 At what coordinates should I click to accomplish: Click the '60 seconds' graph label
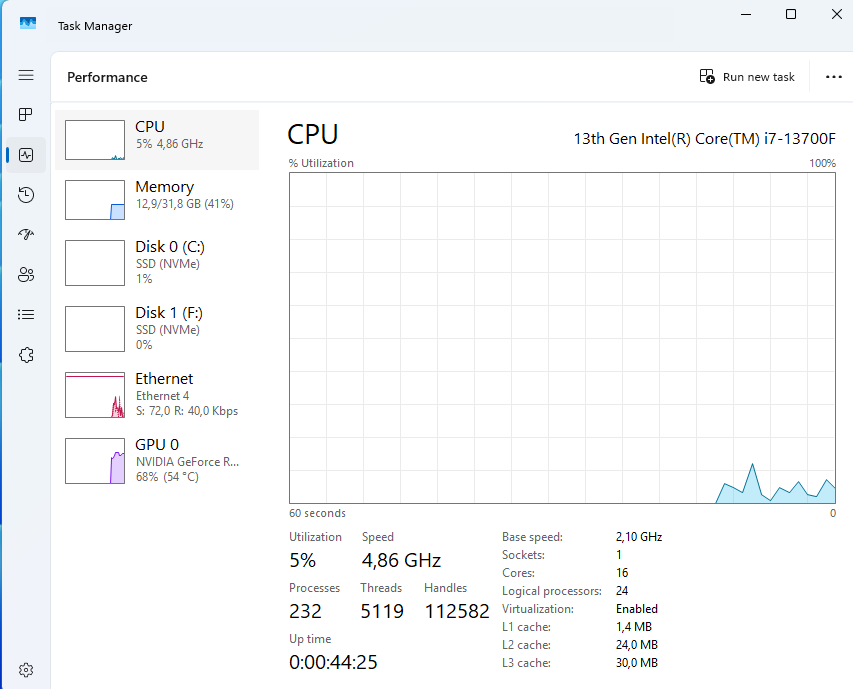click(317, 513)
